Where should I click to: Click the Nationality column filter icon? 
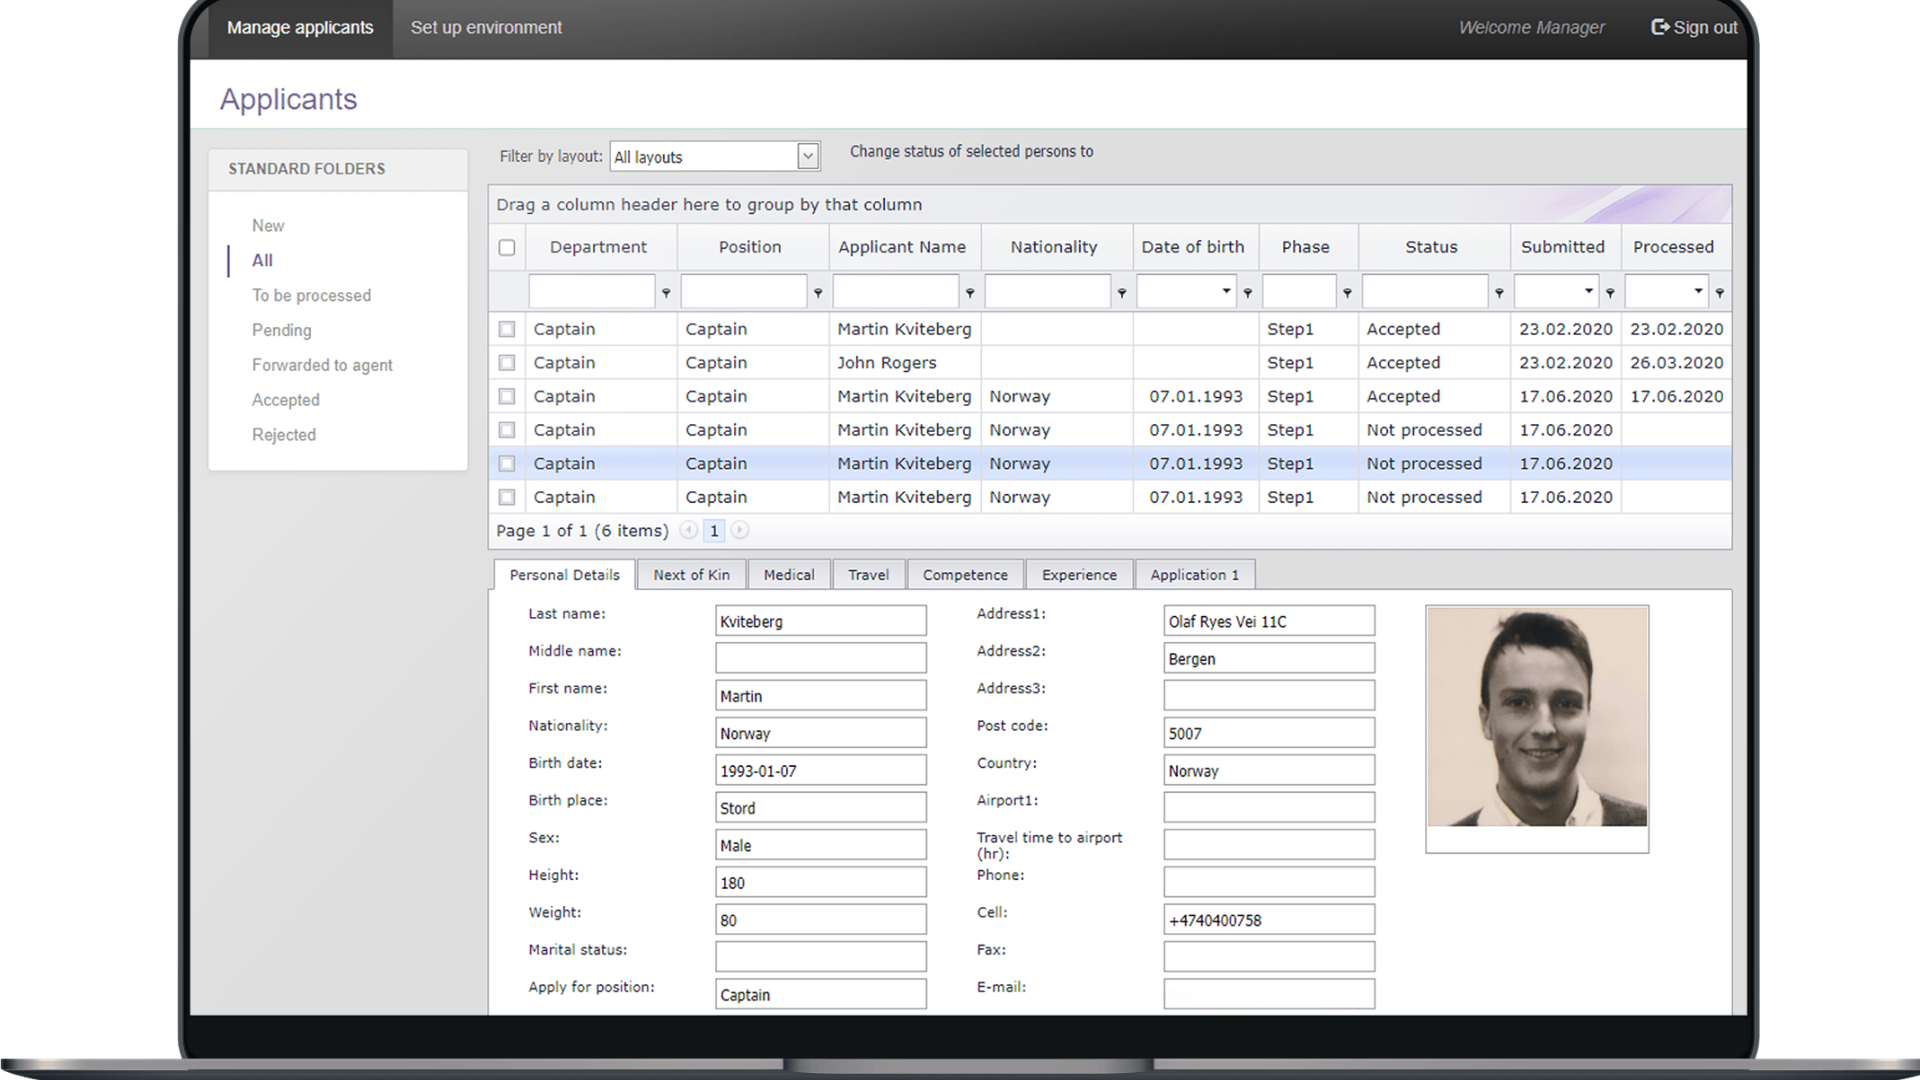click(1122, 293)
